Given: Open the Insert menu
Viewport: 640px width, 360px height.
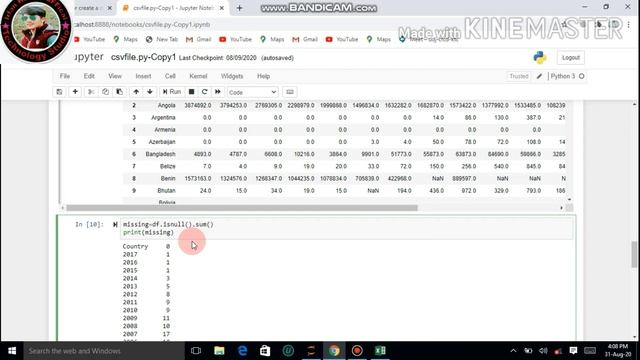Looking at the screenshot, I should [x=143, y=76].
